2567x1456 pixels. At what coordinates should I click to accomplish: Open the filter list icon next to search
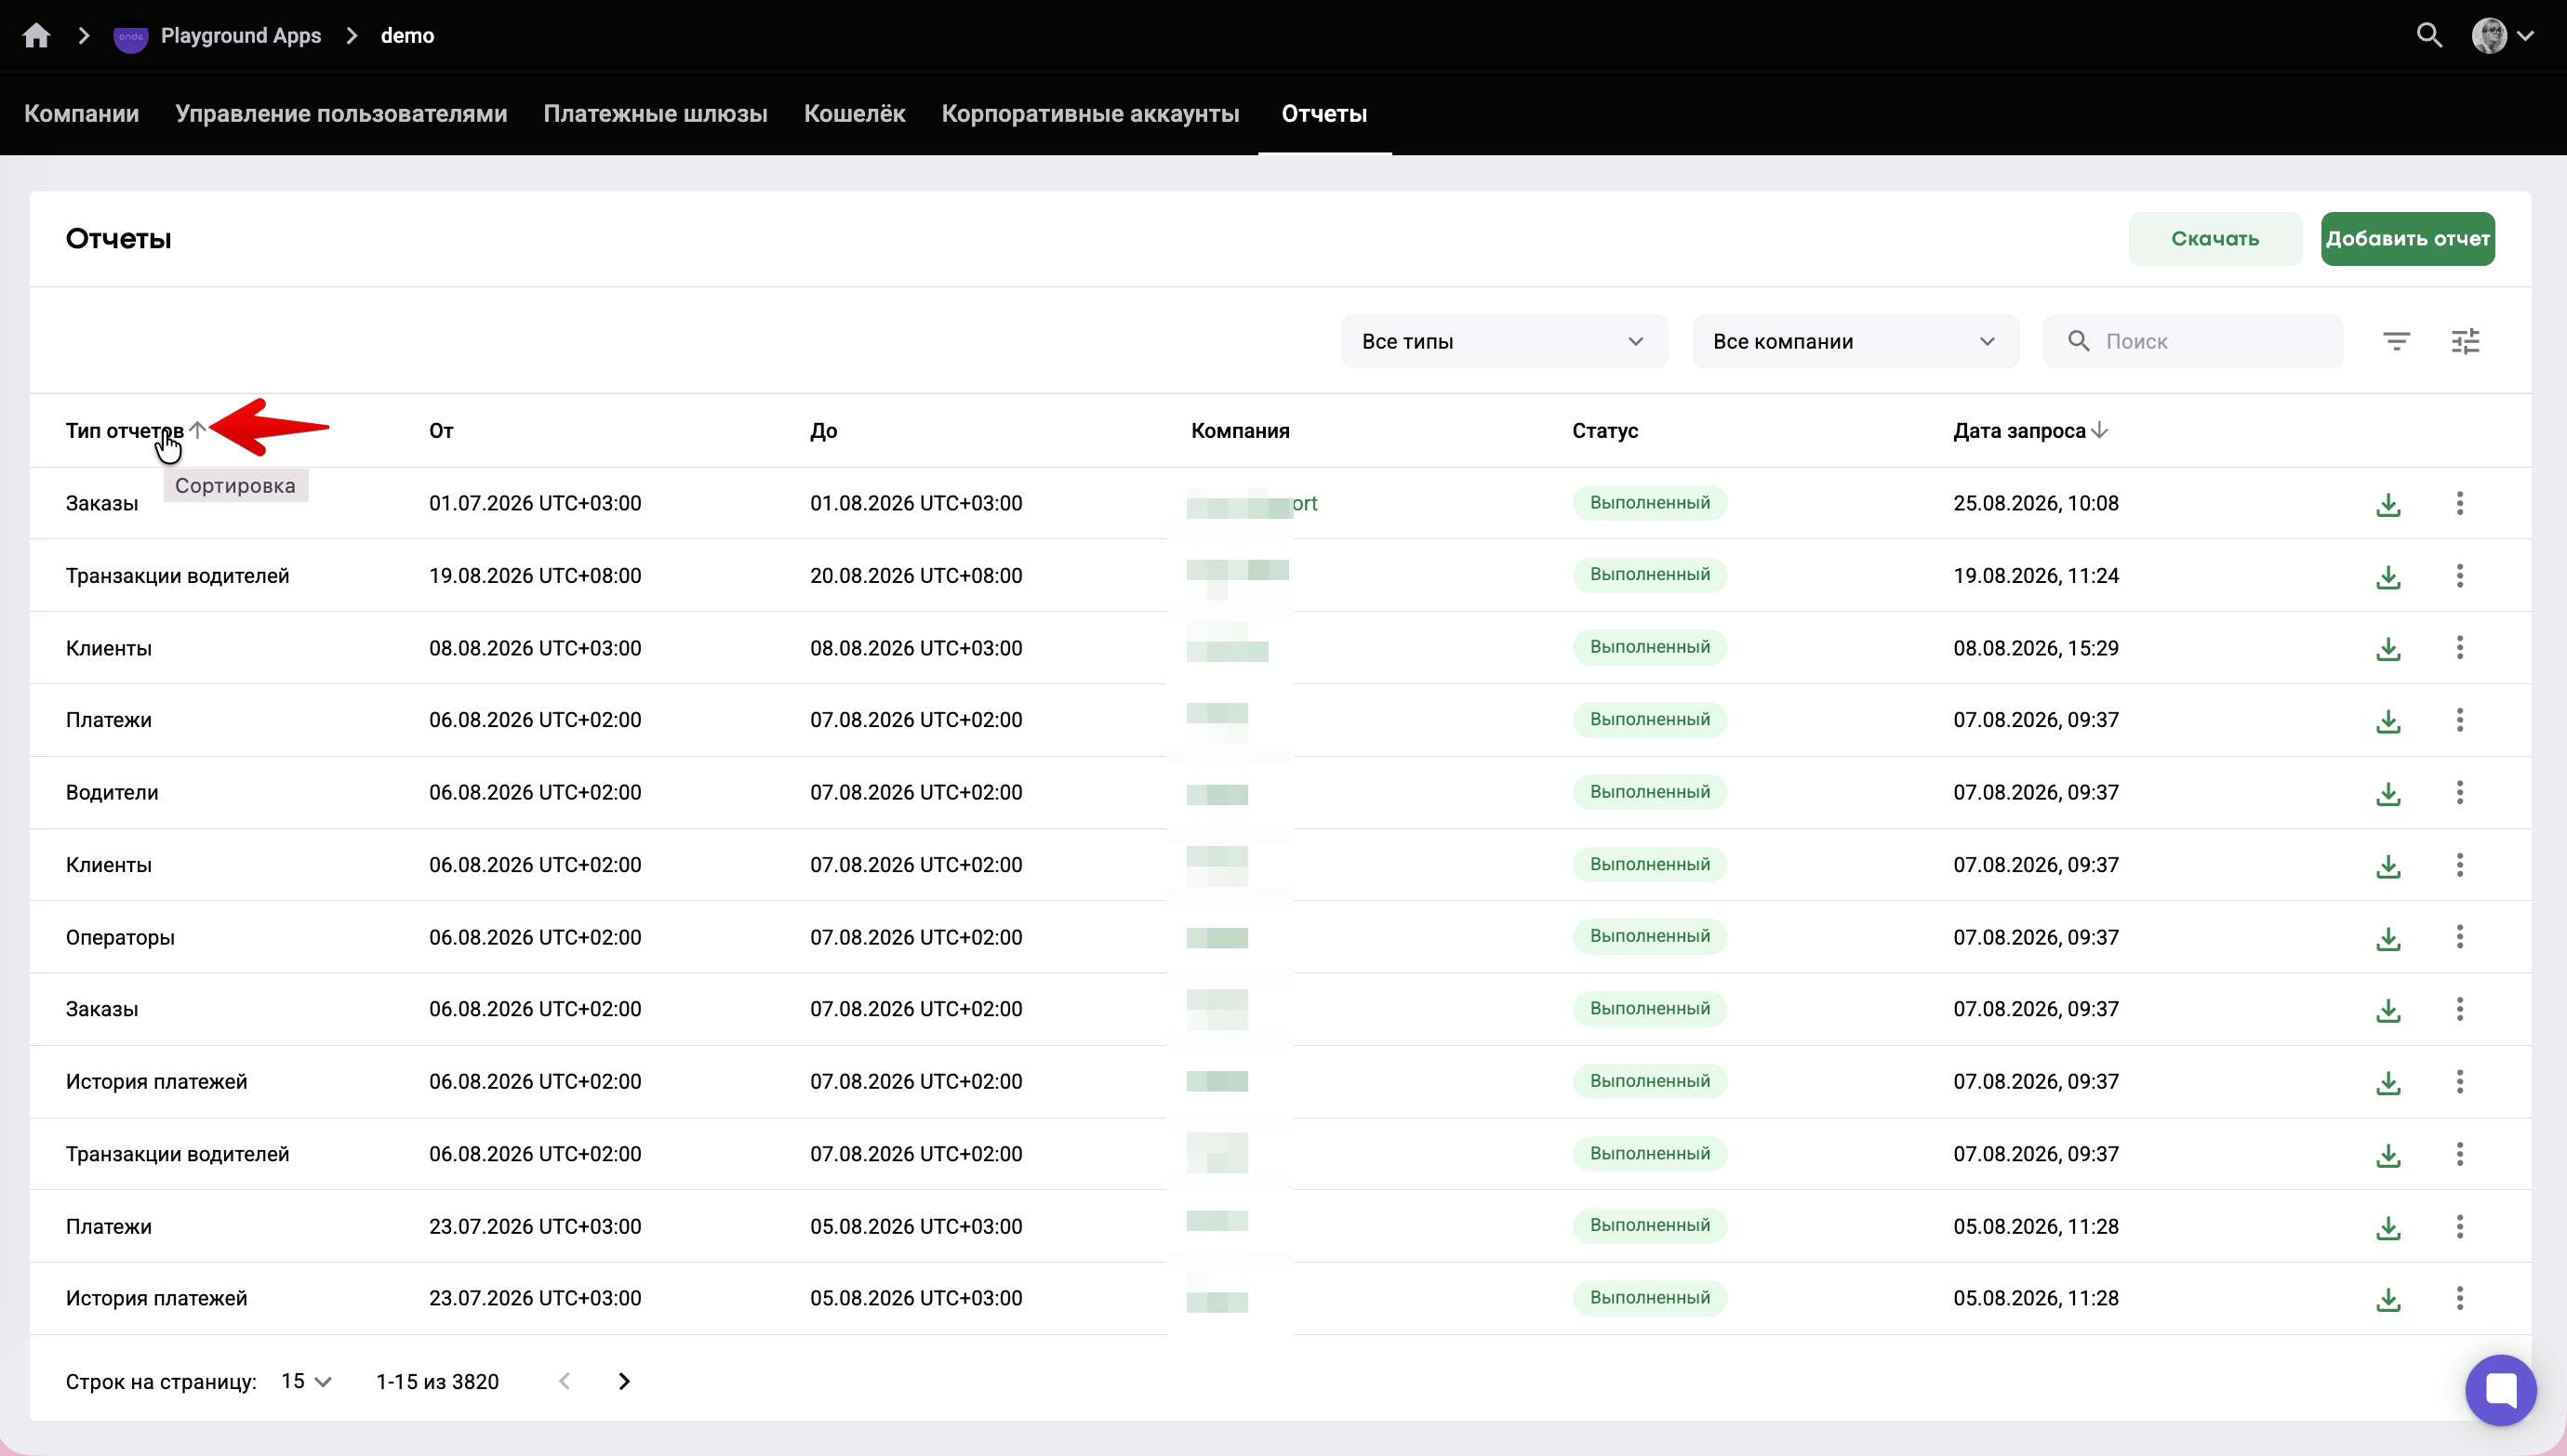click(x=2396, y=342)
